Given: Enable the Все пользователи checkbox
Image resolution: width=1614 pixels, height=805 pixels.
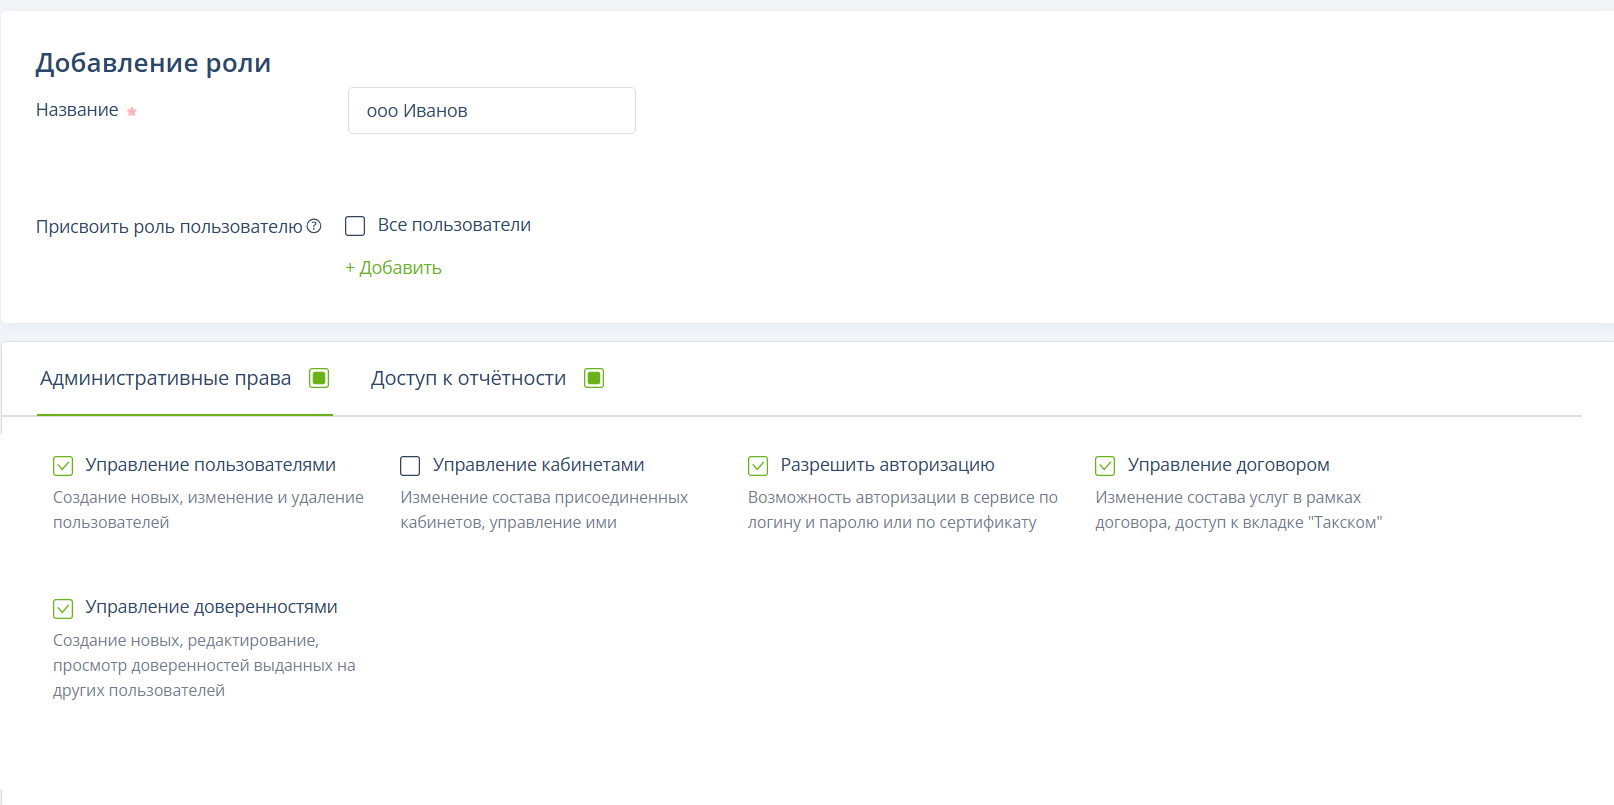Looking at the screenshot, I should [x=355, y=226].
